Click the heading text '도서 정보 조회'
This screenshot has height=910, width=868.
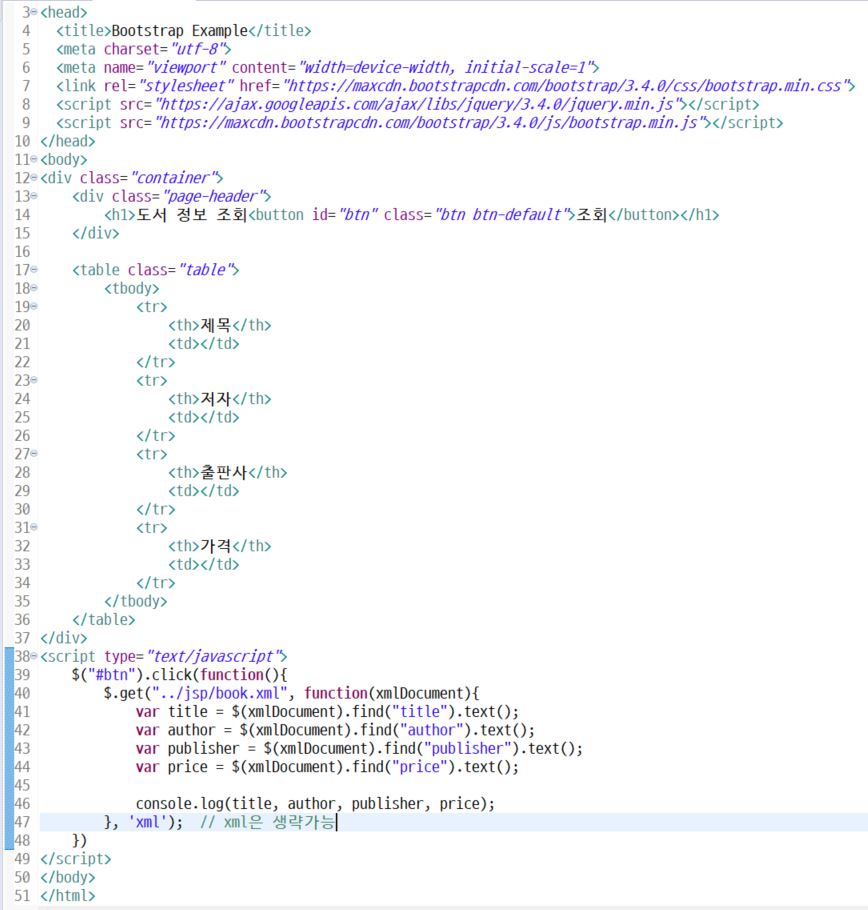coord(192,215)
